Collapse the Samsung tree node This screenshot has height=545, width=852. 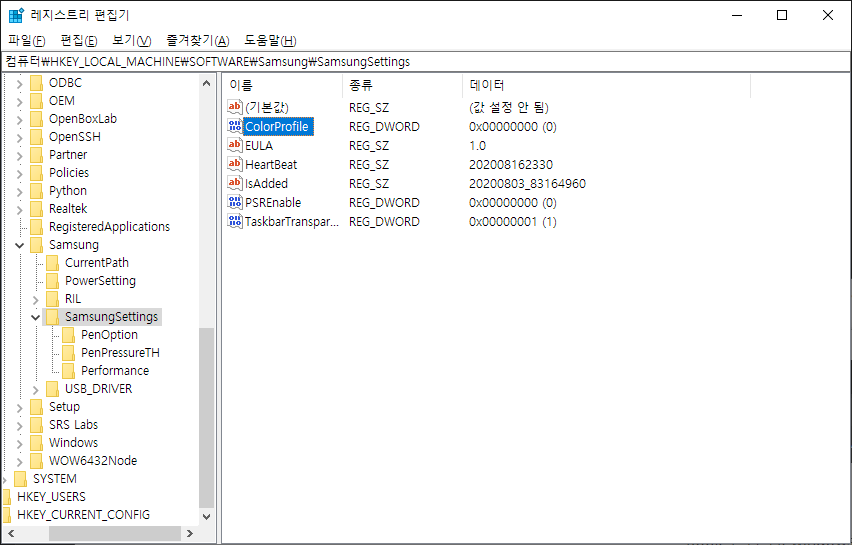pyautogui.click(x=20, y=245)
